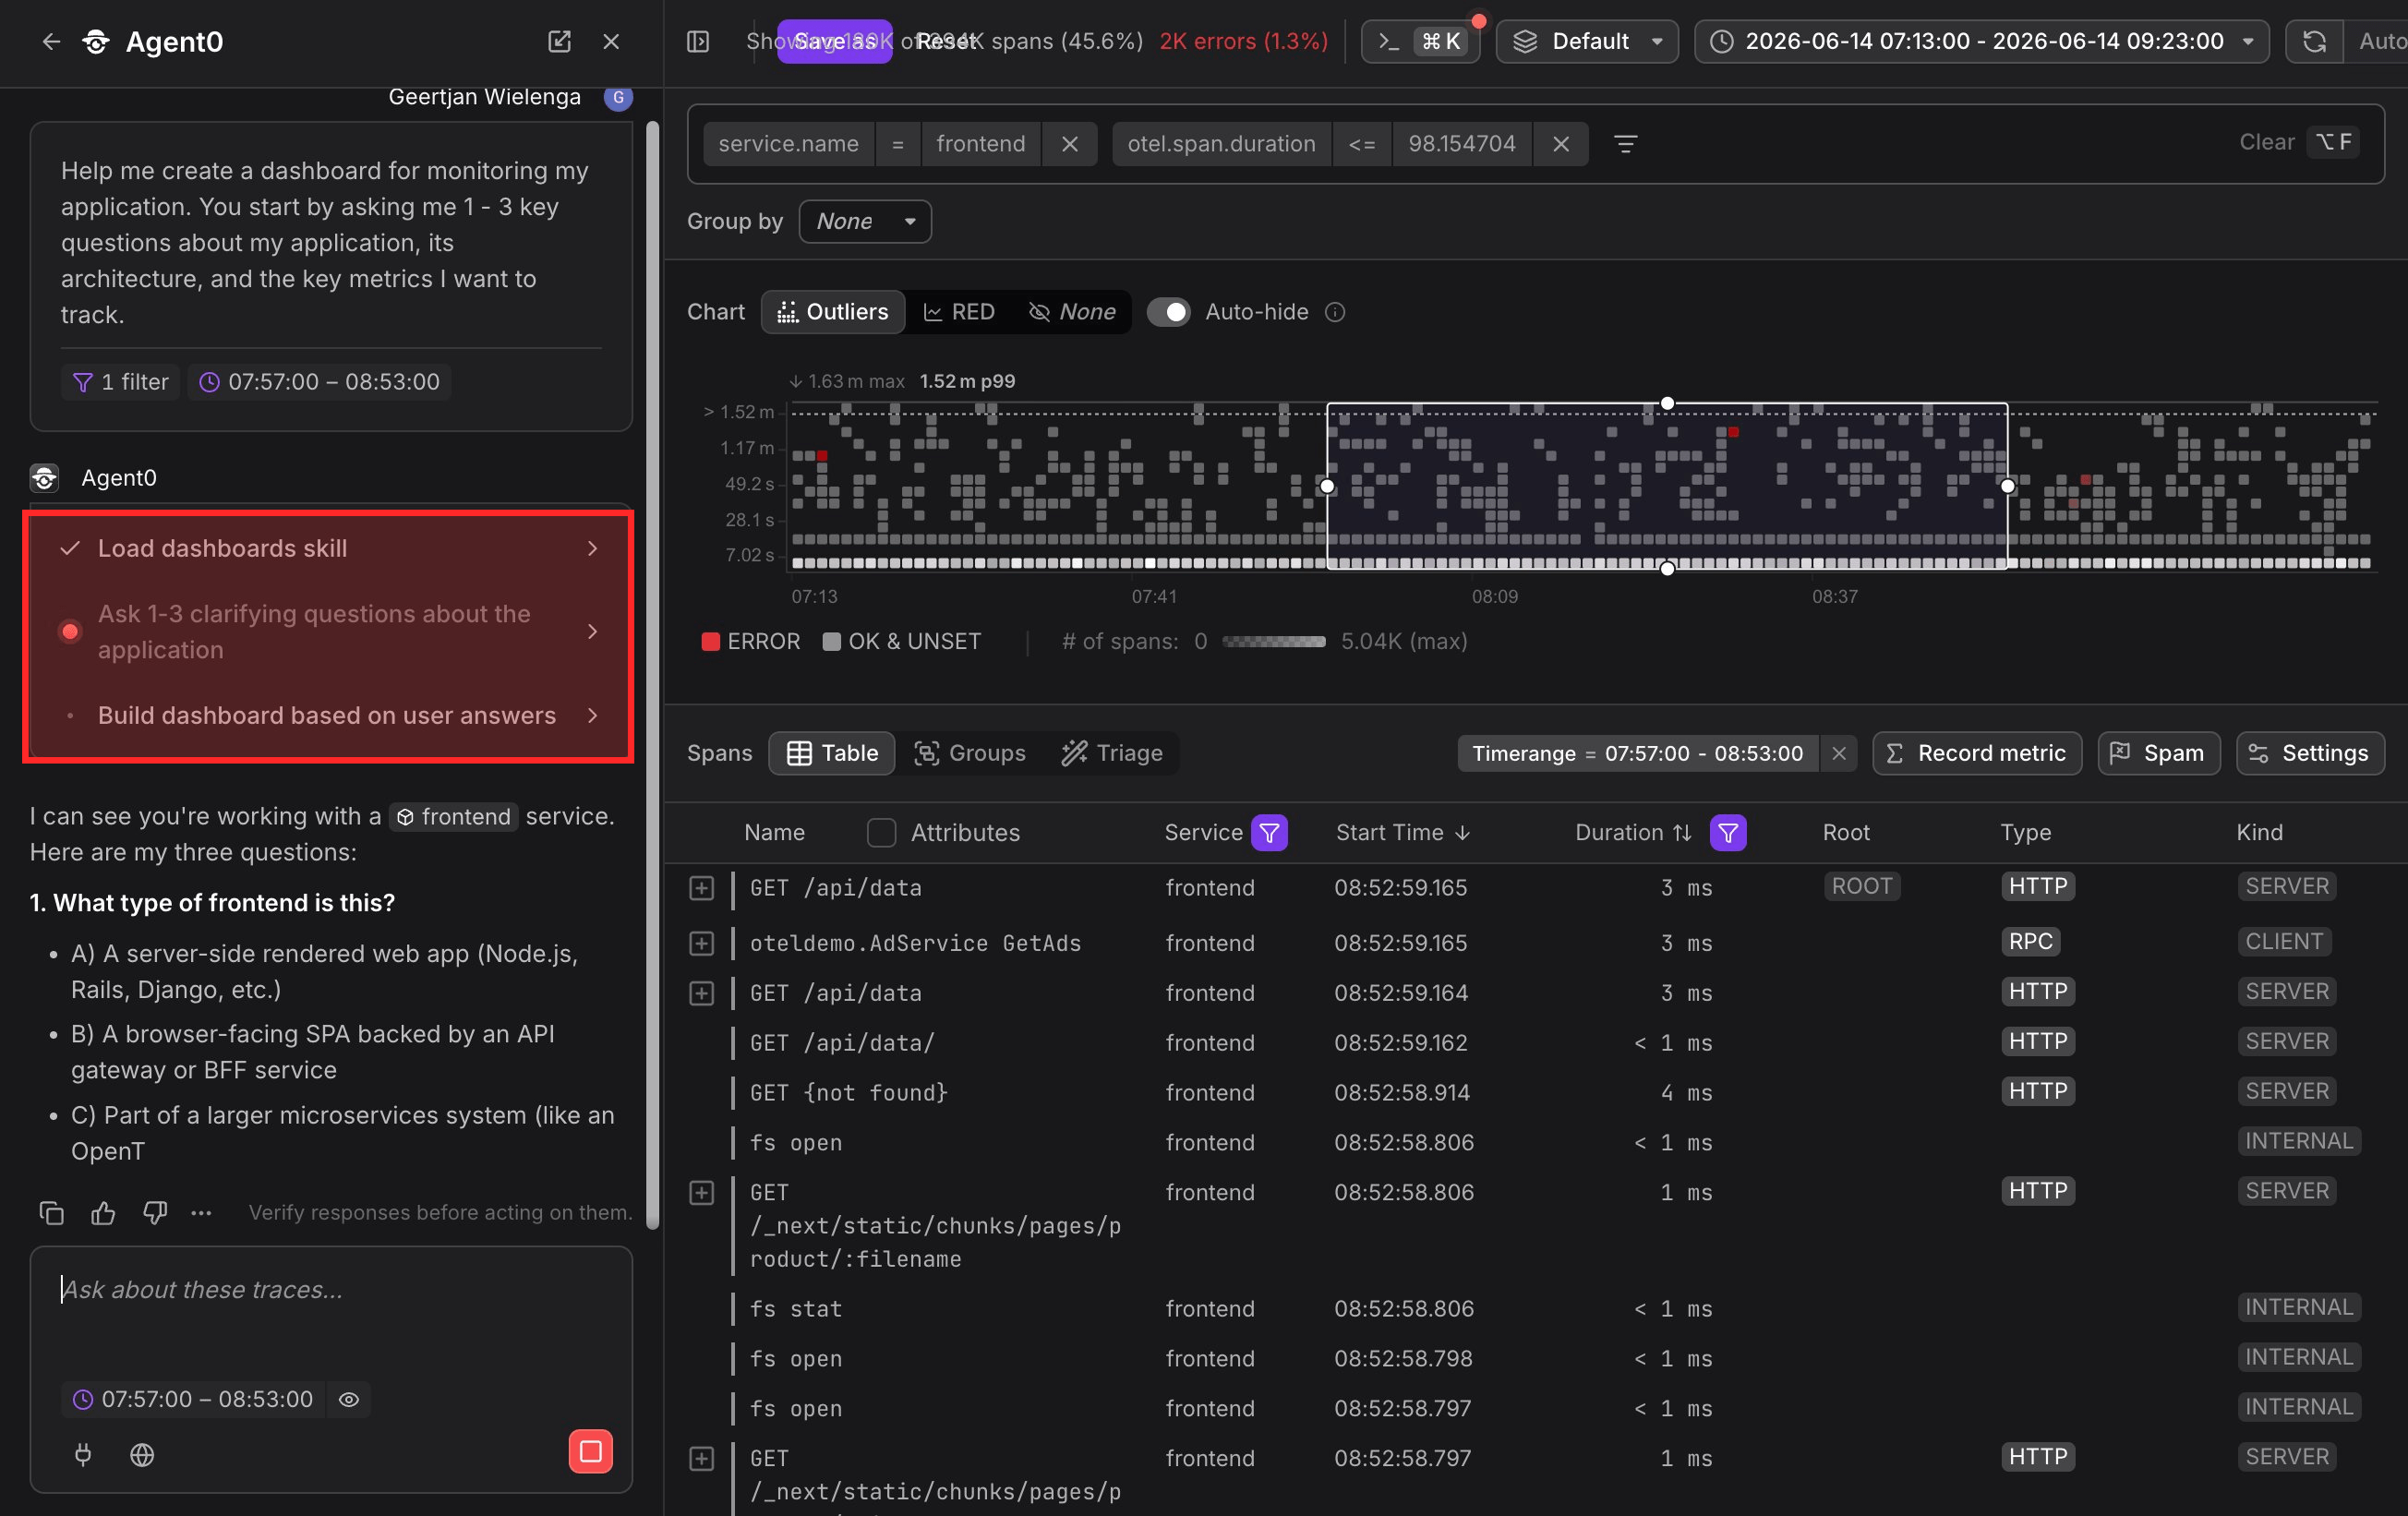Click the Auto-hide info icon
2408x1516 pixels.
point(1335,312)
